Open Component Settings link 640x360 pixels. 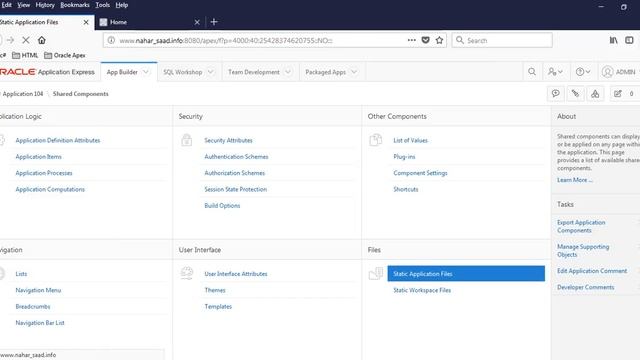coord(420,173)
